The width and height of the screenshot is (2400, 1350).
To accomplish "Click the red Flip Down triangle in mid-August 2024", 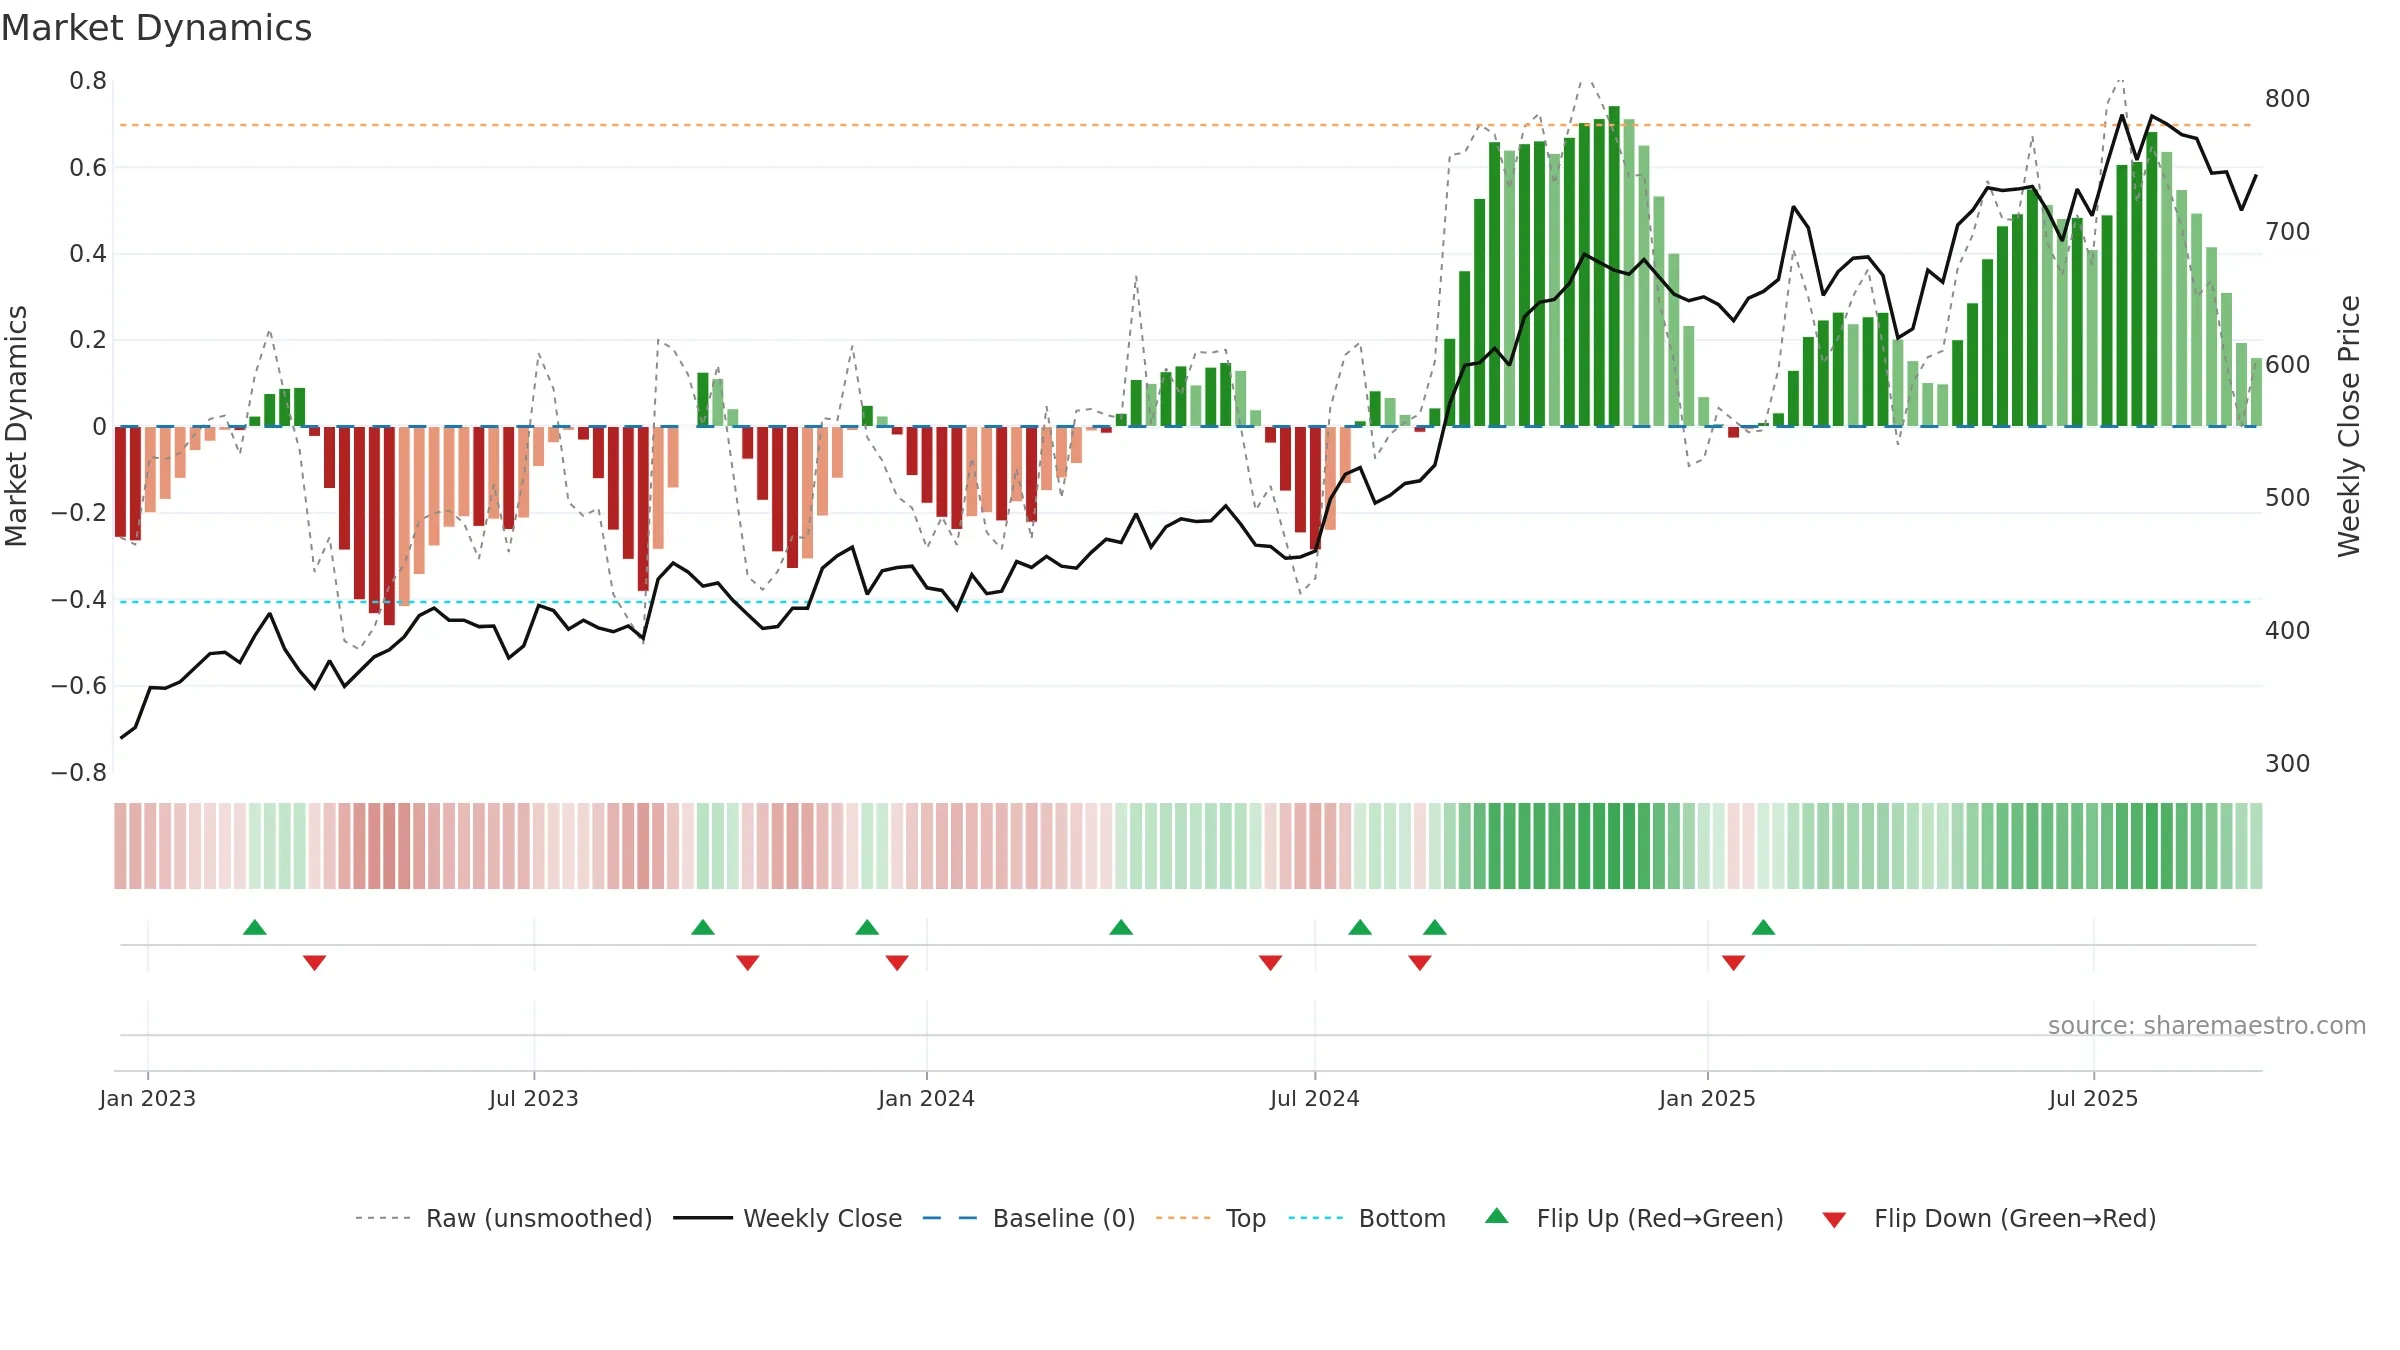I will coord(1420,963).
